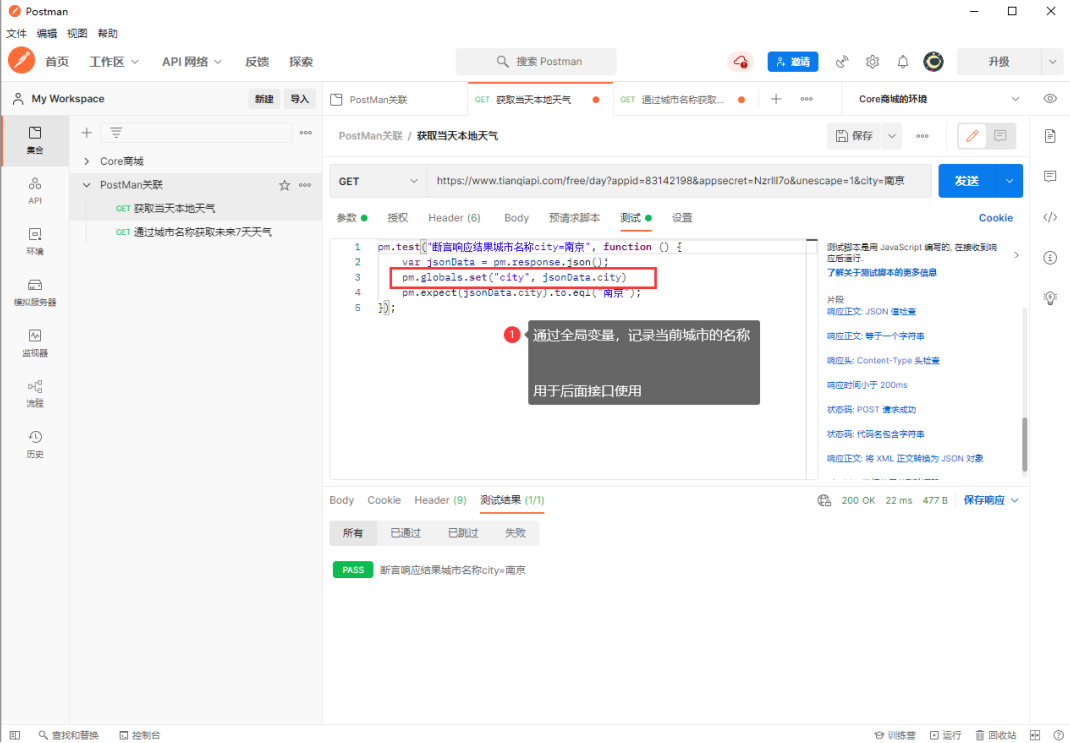Image resolution: width=1070 pixels, height=743 pixels.
Task: Open the notifications bell
Action: pyautogui.click(x=903, y=61)
